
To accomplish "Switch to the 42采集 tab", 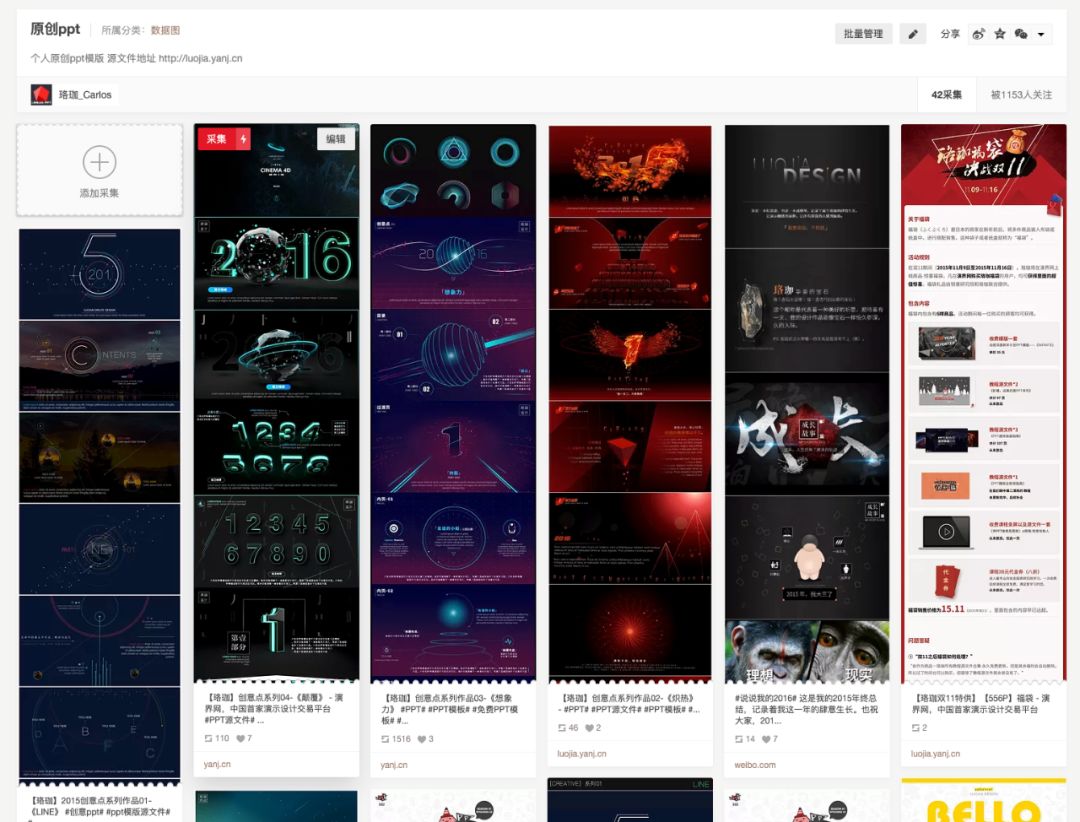I will [946, 95].
